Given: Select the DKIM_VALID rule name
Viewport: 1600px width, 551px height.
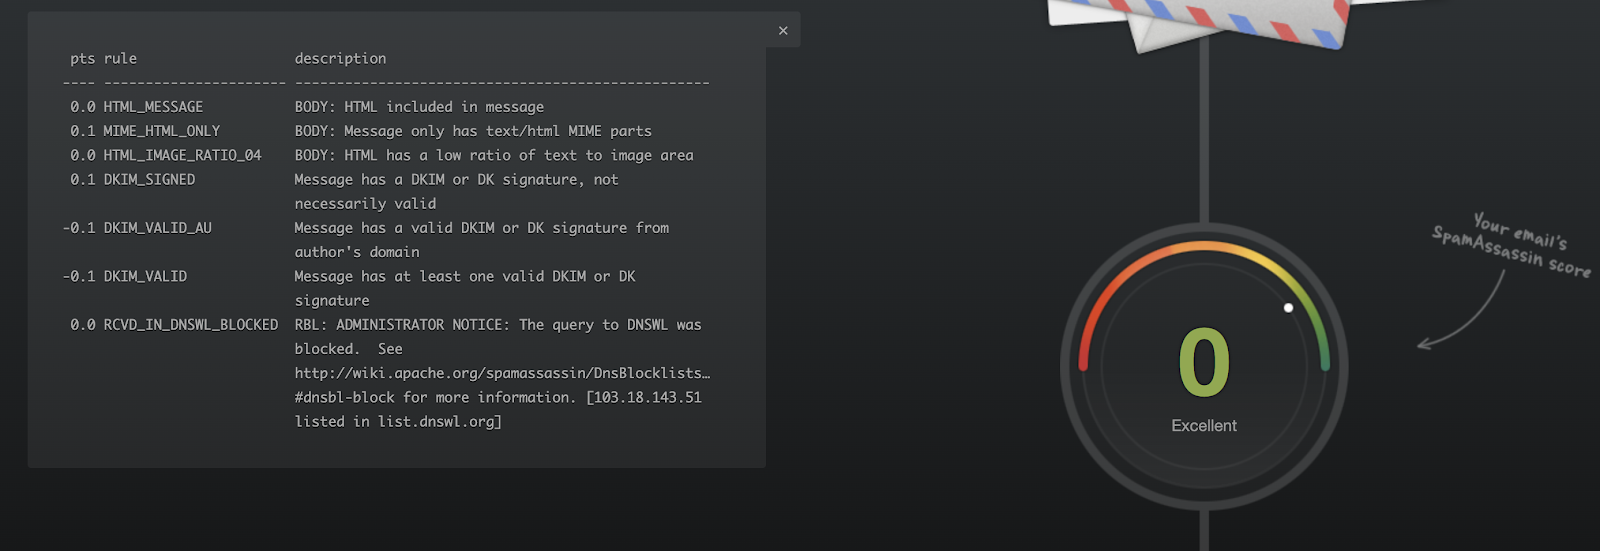Looking at the screenshot, I should click(x=145, y=276).
